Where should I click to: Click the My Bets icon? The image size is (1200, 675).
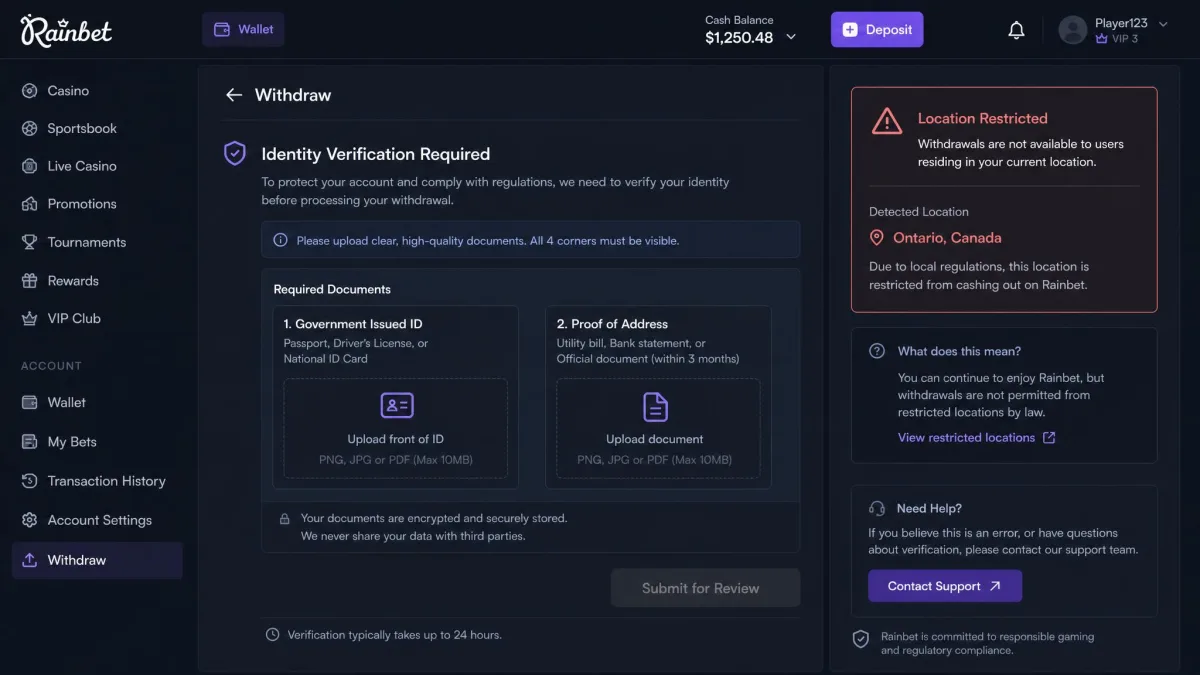29,441
